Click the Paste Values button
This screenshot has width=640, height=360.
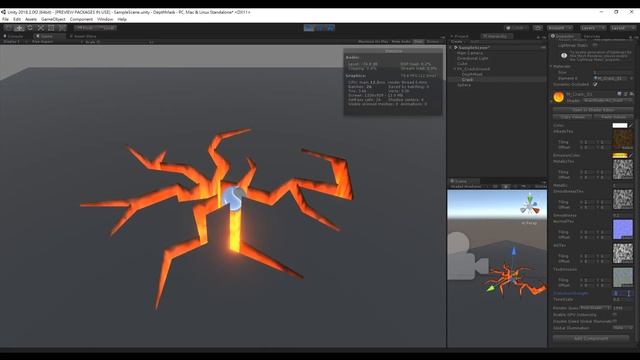pos(613,117)
